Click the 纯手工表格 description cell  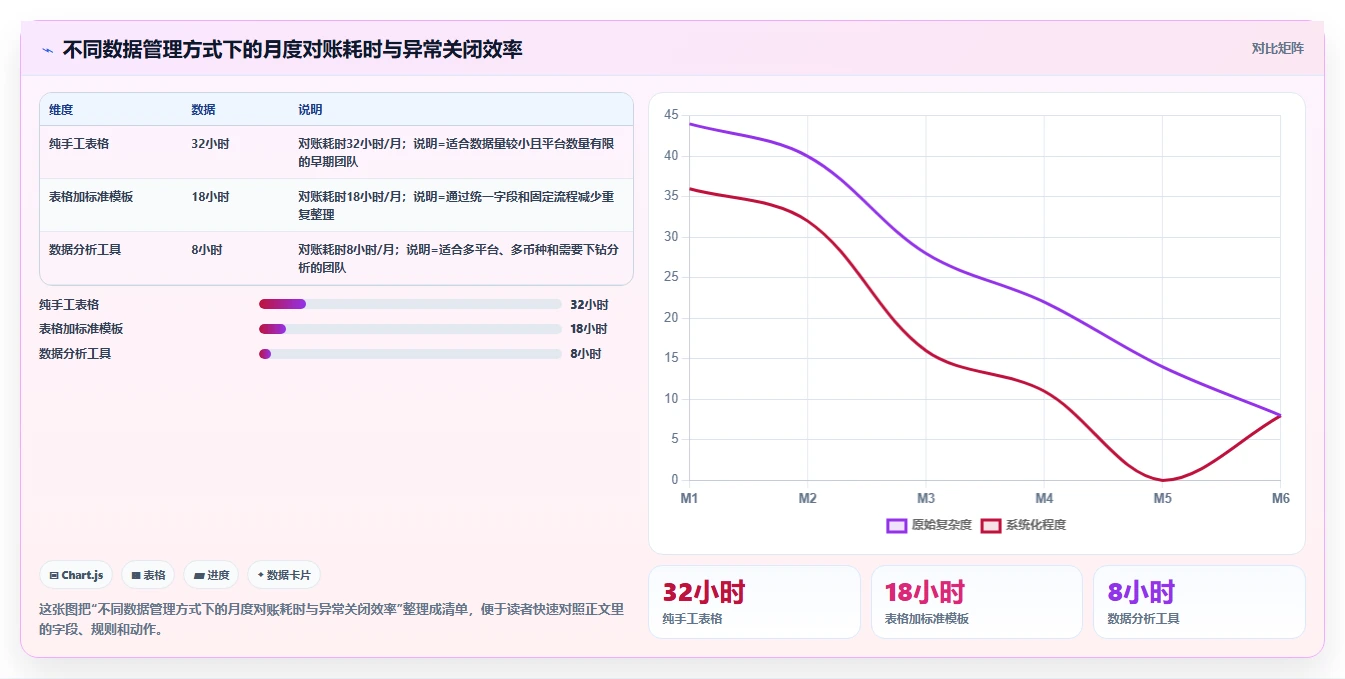pyautogui.click(x=456, y=152)
